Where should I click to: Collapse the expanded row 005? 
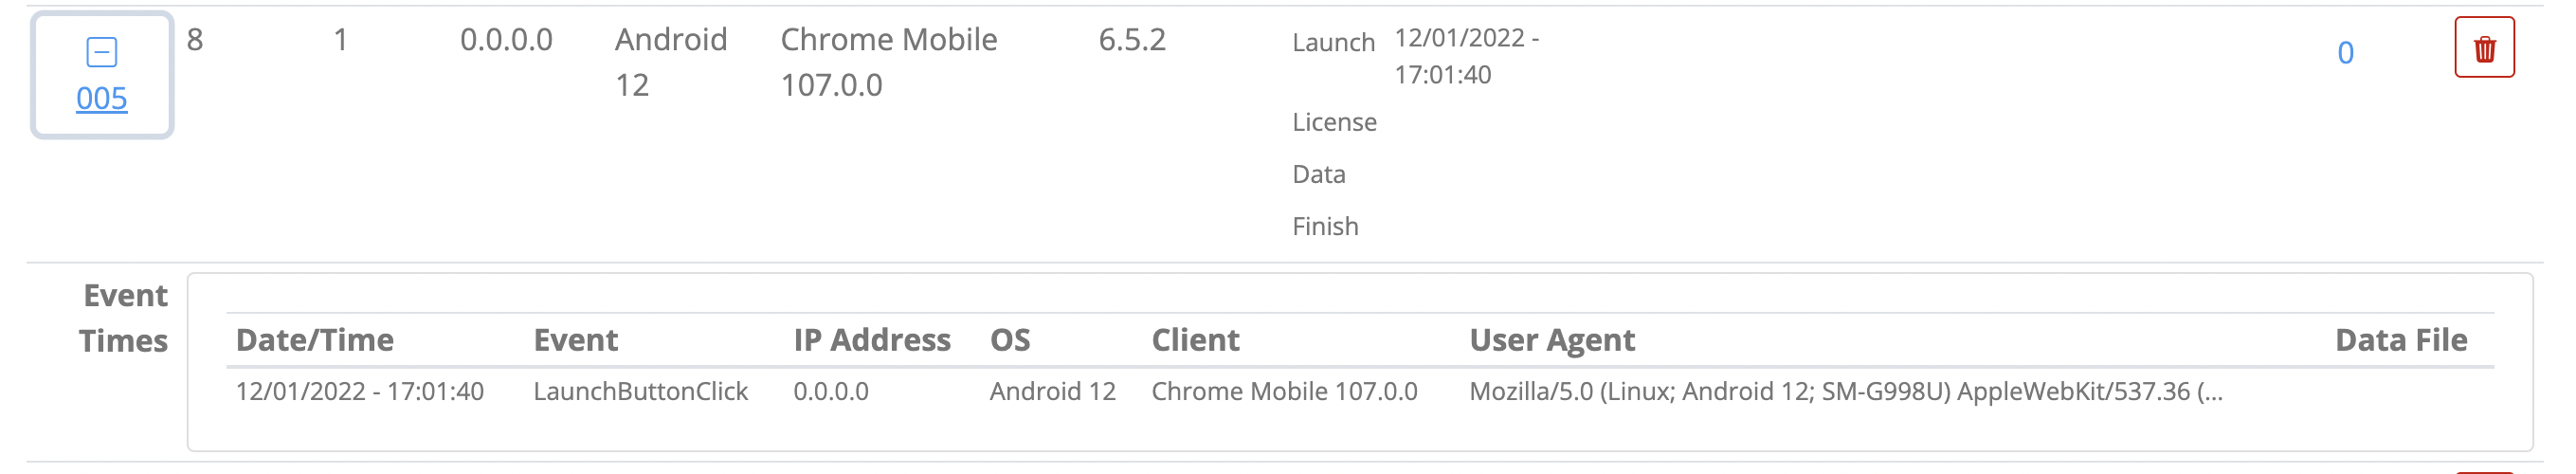102,52
